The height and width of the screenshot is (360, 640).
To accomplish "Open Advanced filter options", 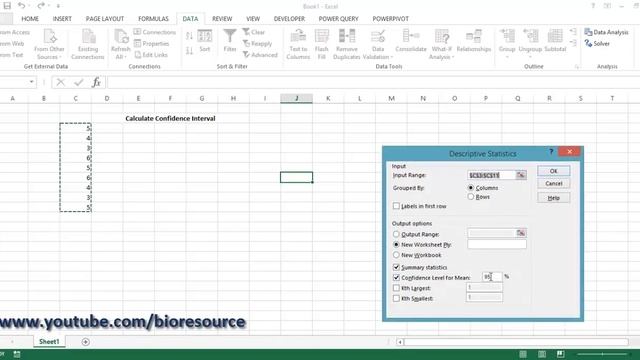I will pos(260,55).
